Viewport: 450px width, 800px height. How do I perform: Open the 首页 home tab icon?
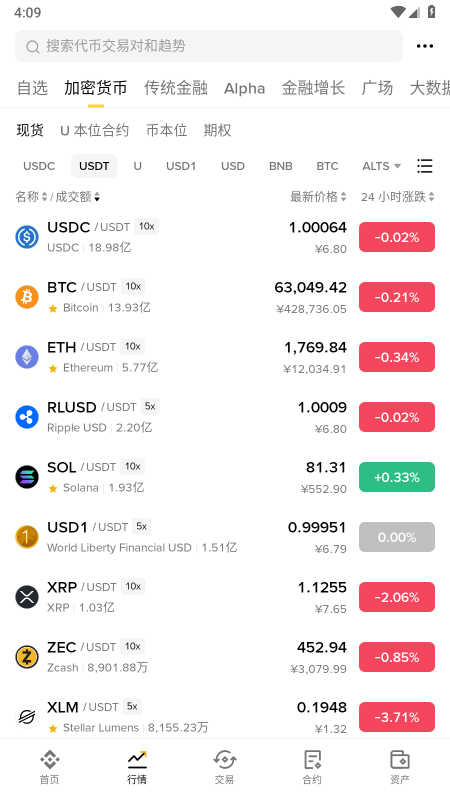(x=49, y=760)
